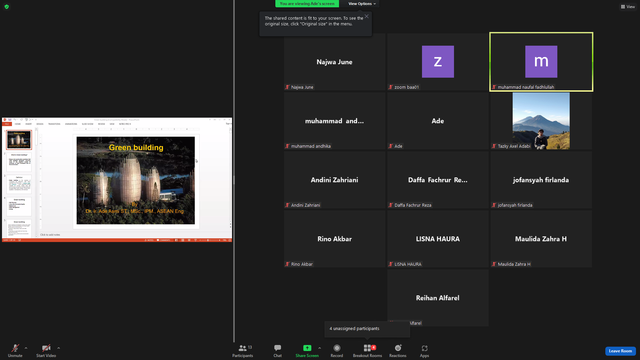Viewport: 640px width, 360px height.
Task: Open the Reactions menu
Action: (398, 350)
